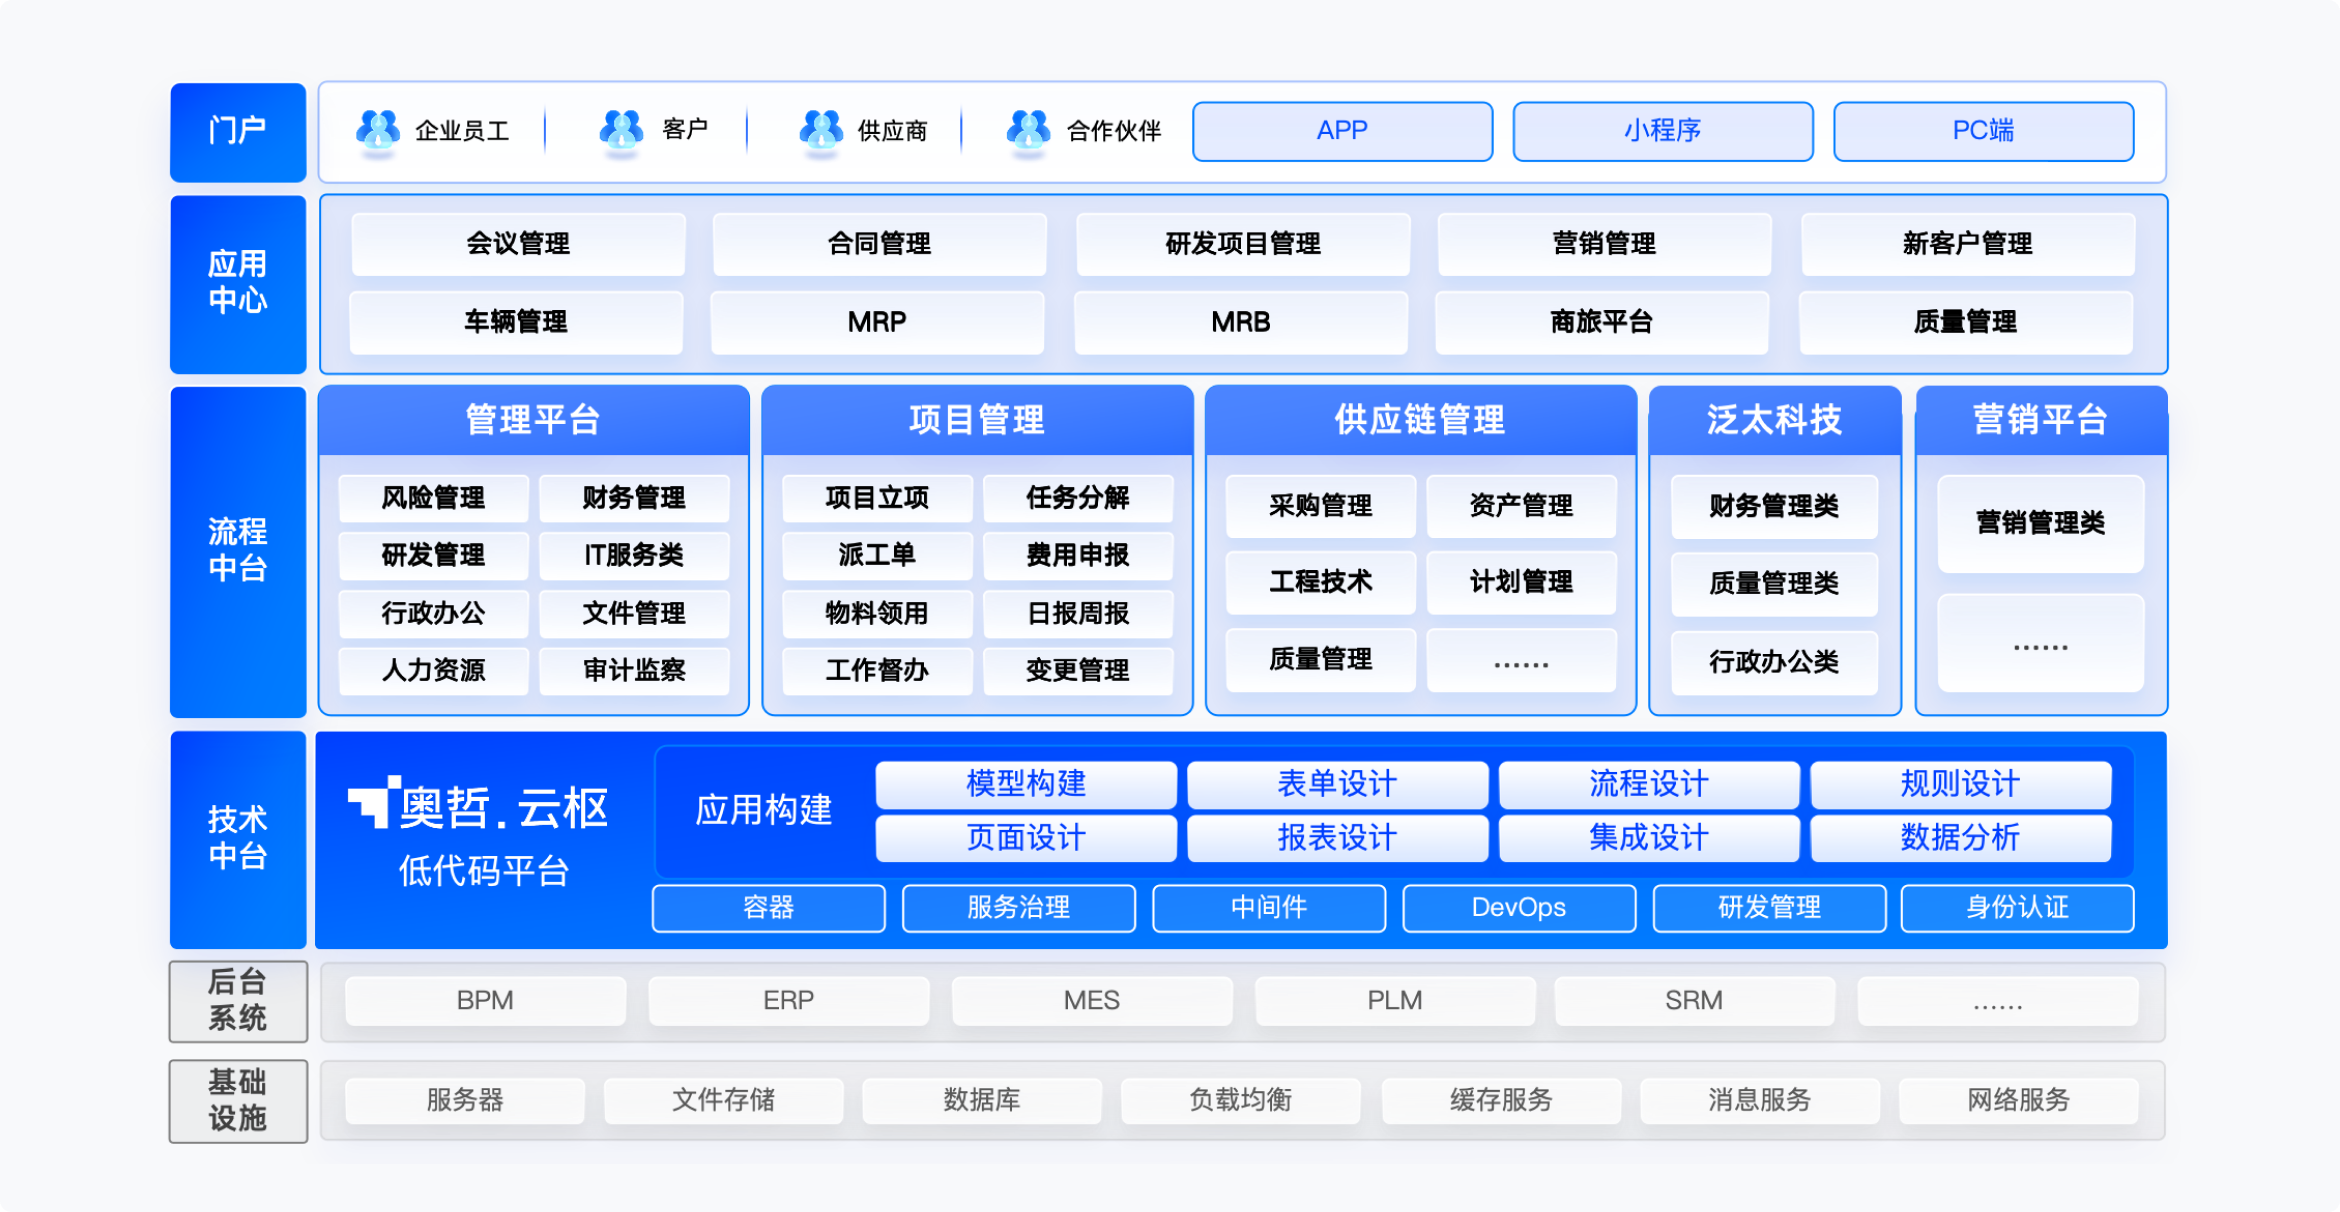Open the 会议管理 application tile
Image resolution: width=2340 pixels, height=1212 pixels.
coord(518,243)
